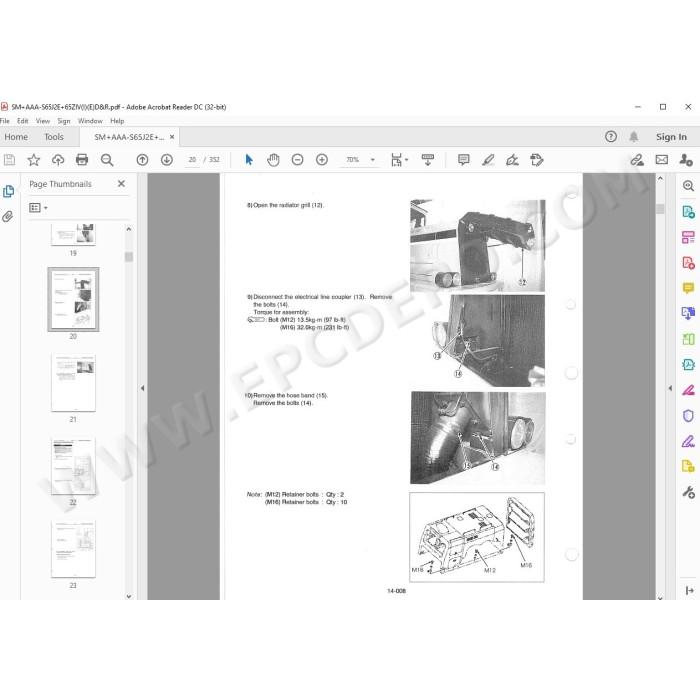Screen dimensions: 700x700
Task: Open the Export PDF tool in the right pane
Action: pos(688,212)
